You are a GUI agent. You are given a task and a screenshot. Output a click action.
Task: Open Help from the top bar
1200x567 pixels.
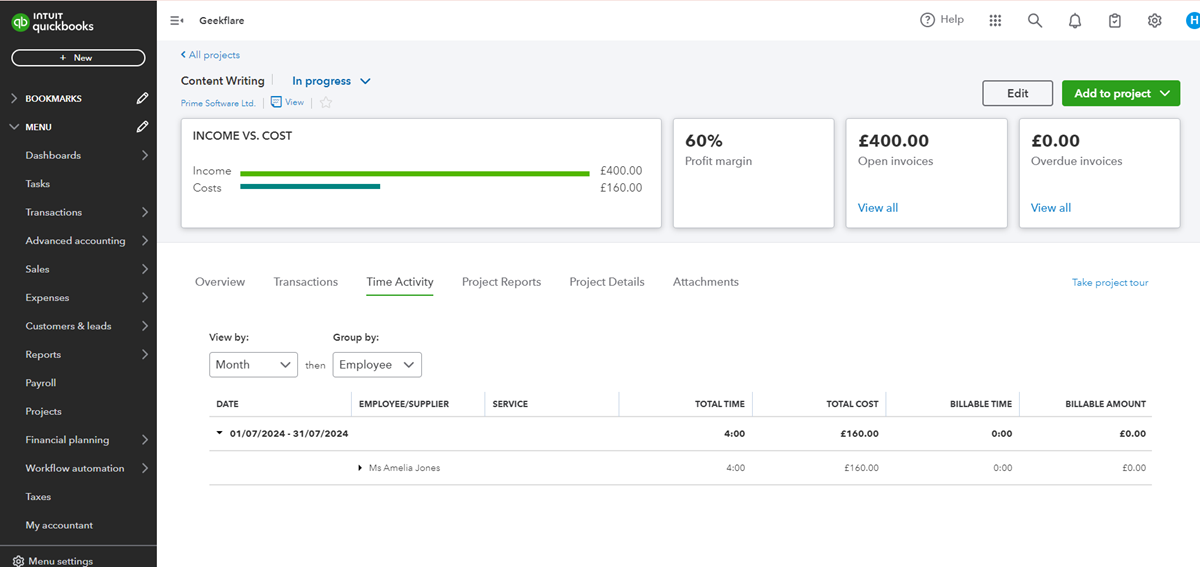942,20
